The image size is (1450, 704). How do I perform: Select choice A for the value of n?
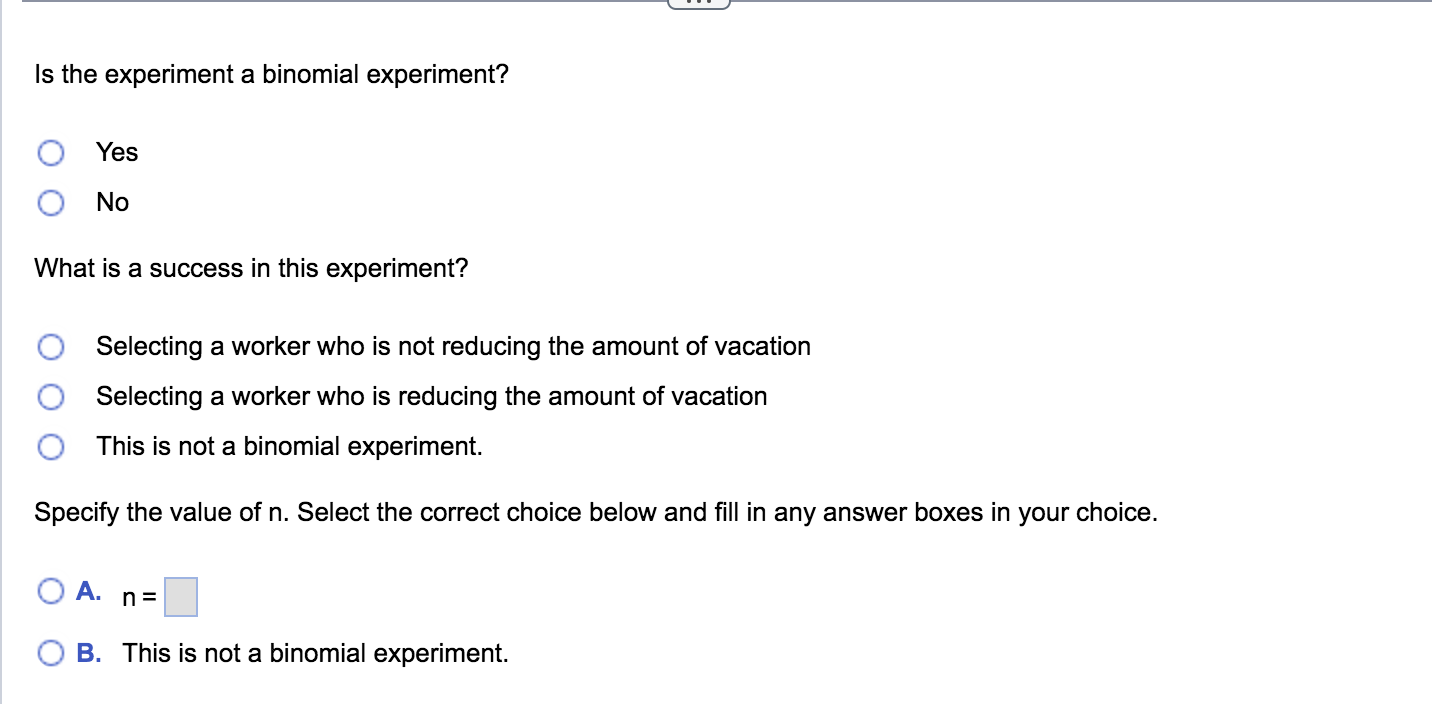[51, 591]
